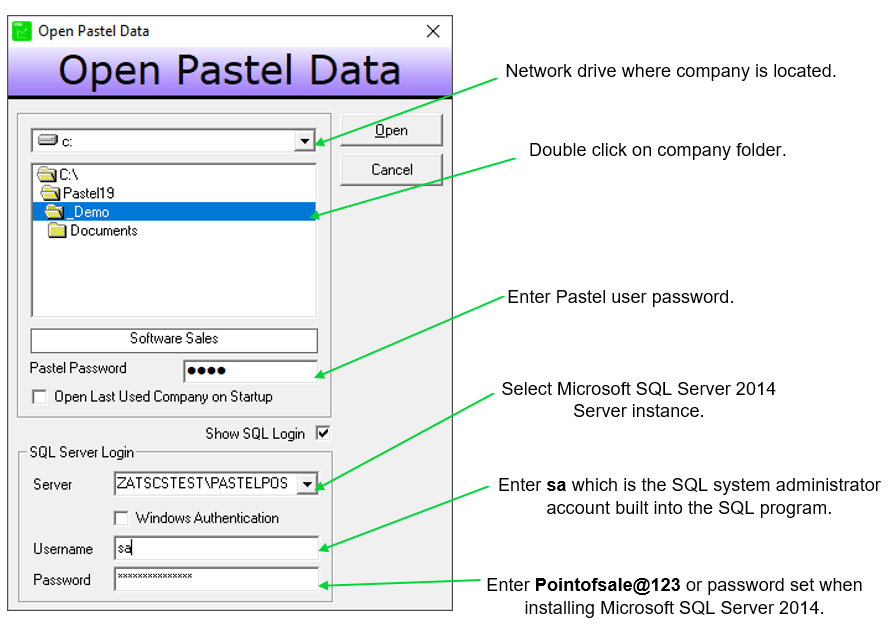Image resolution: width=893 pixels, height=629 pixels.
Task: Click the Username field containing sa
Action: coord(216,548)
